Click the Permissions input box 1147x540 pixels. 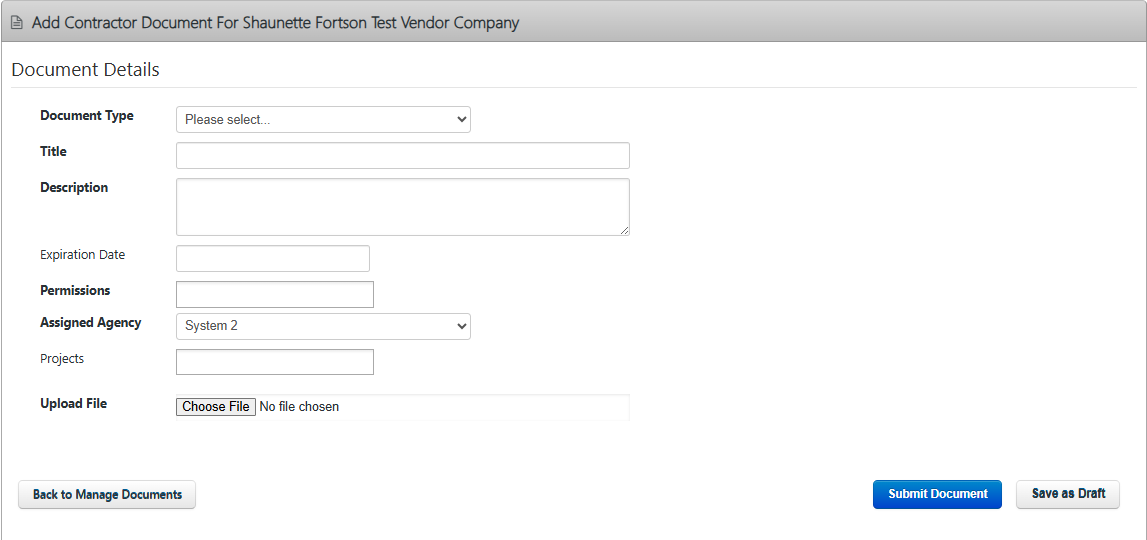tap(274, 294)
